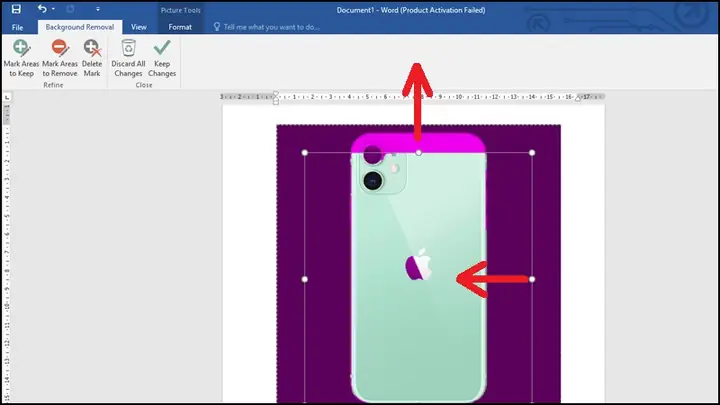Discard All Changes to the picture
Viewport: 720px width, 405px height.
click(x=128, y=58)
